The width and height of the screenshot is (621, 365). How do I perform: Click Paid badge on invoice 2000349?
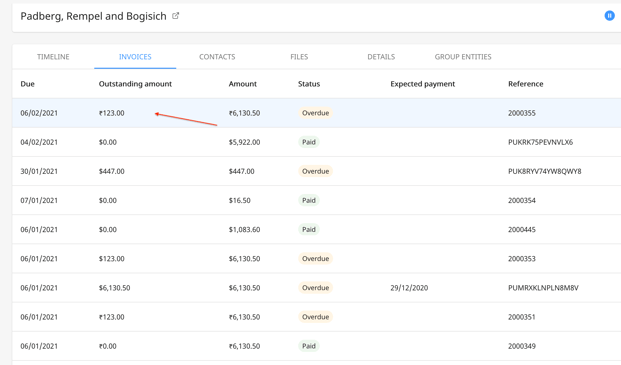(x=309, y=346)
